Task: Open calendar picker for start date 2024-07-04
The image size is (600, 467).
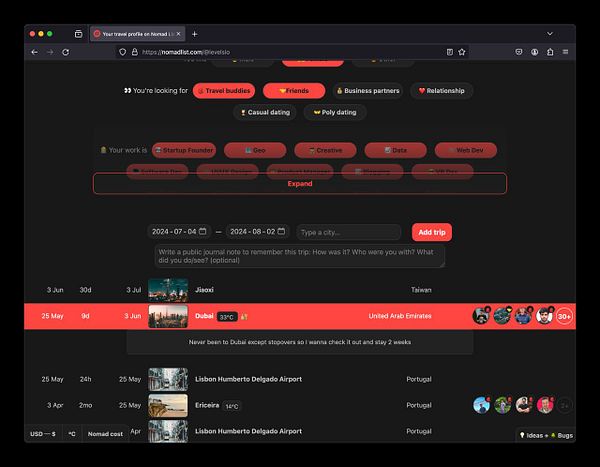Action: point(203,231)
